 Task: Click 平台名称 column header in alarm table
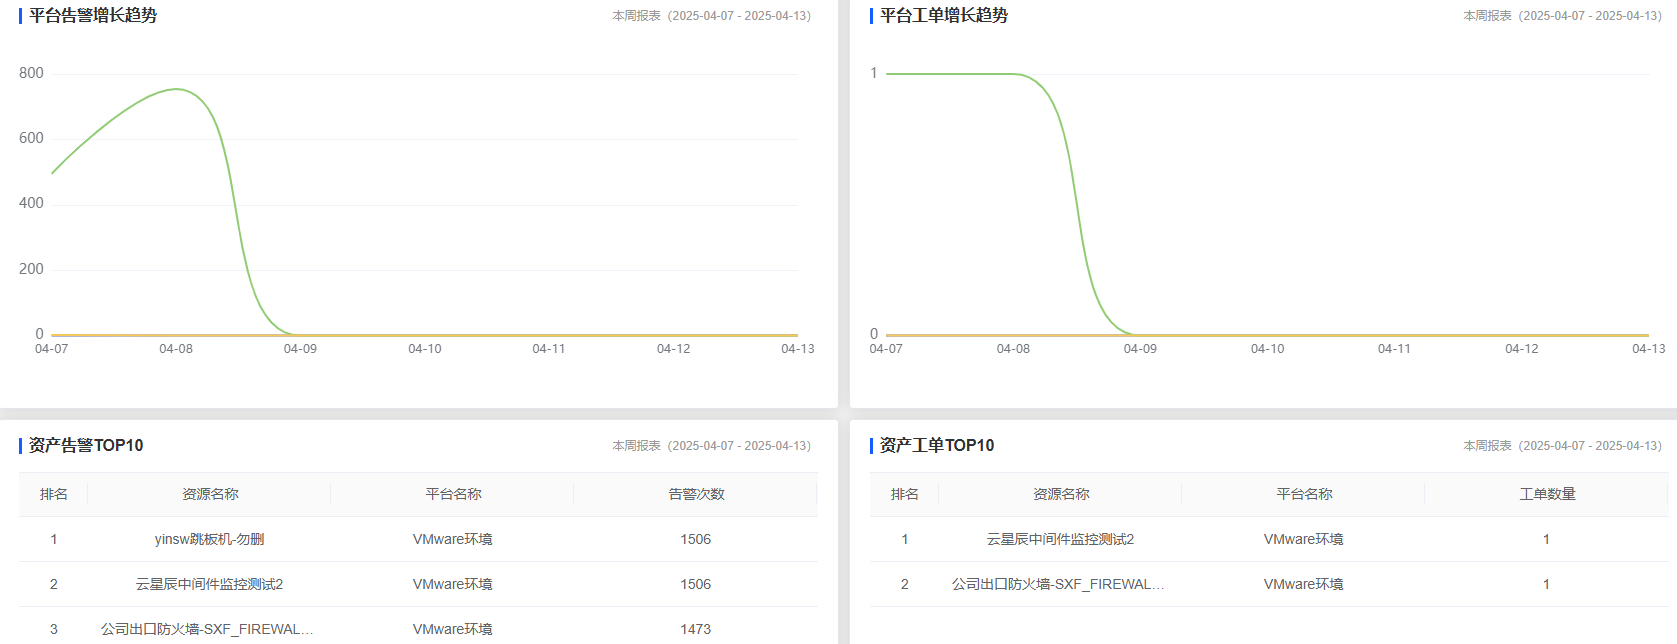point(453,494)
